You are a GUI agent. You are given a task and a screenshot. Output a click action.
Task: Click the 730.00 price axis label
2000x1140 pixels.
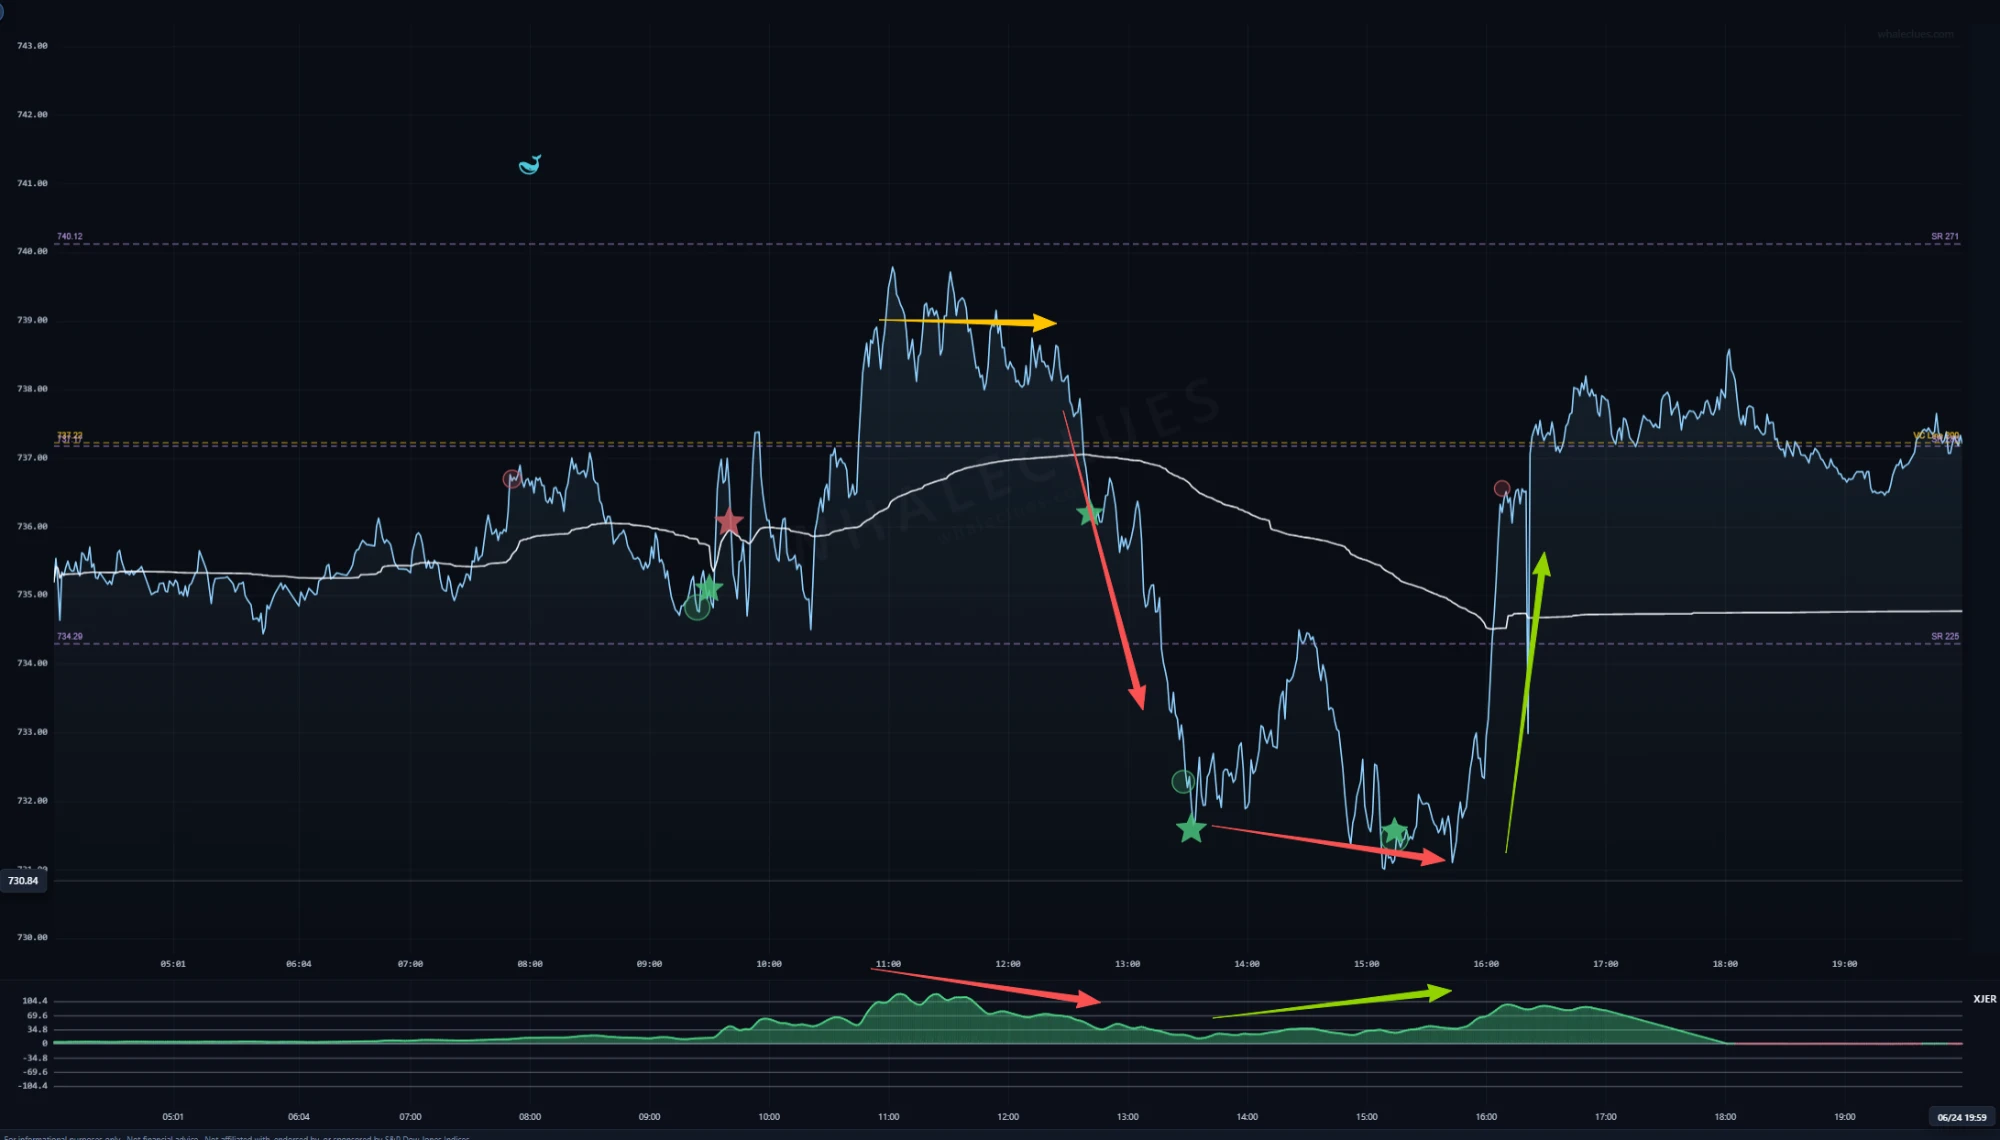32,938
